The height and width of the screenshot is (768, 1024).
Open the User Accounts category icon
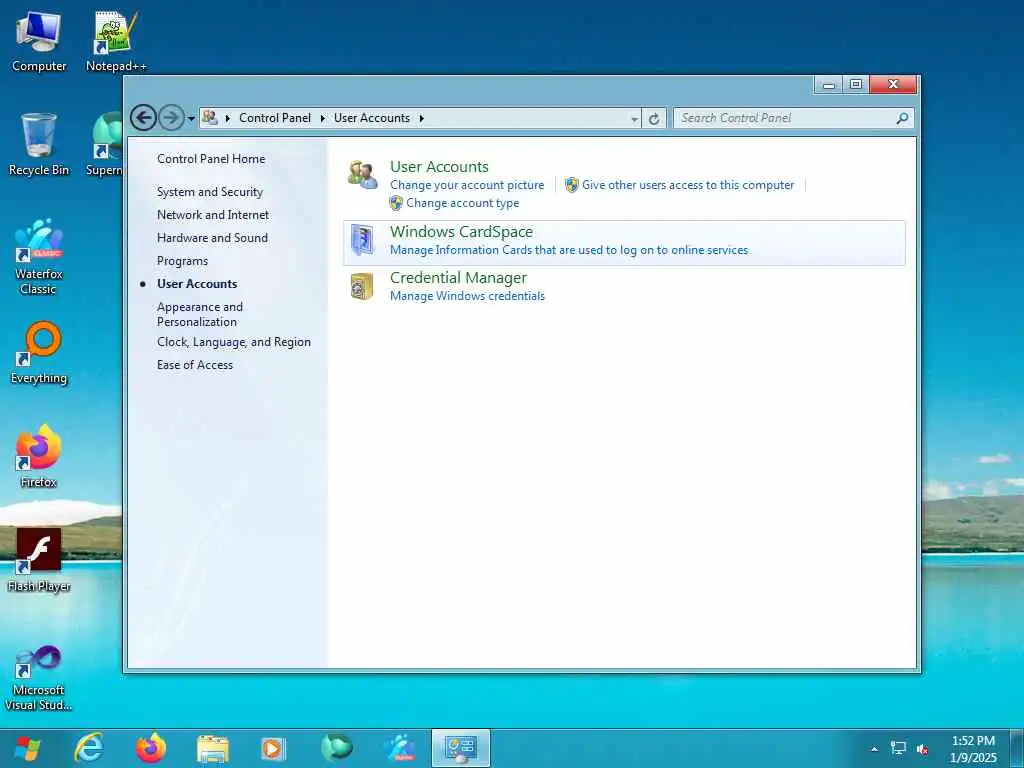coord(362,175)
